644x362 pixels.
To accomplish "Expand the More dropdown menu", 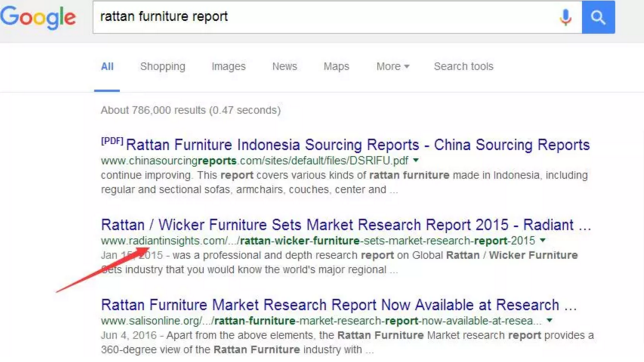I will coord(393,67).
